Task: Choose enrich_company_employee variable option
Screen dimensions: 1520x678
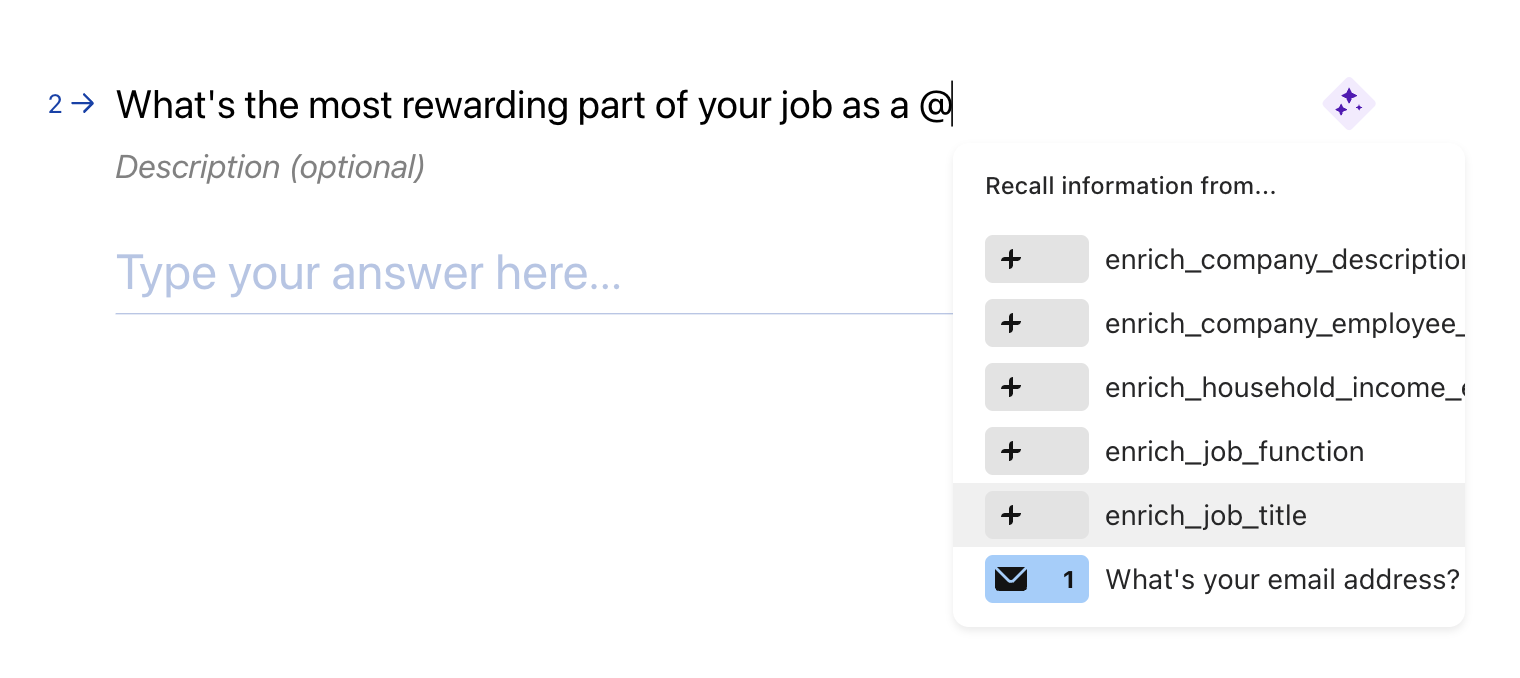Action: pos(1209,323)
